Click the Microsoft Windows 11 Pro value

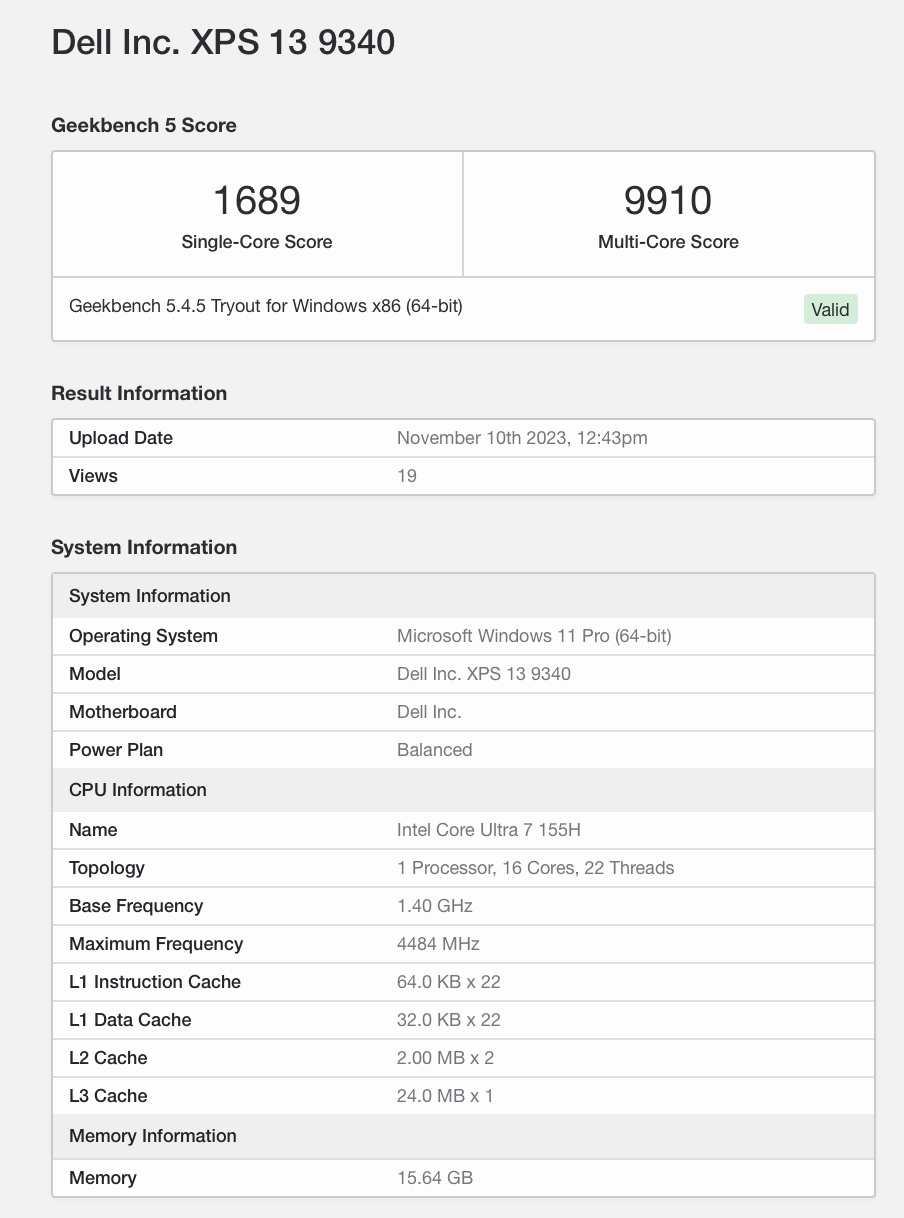click(x=534, y=636)
